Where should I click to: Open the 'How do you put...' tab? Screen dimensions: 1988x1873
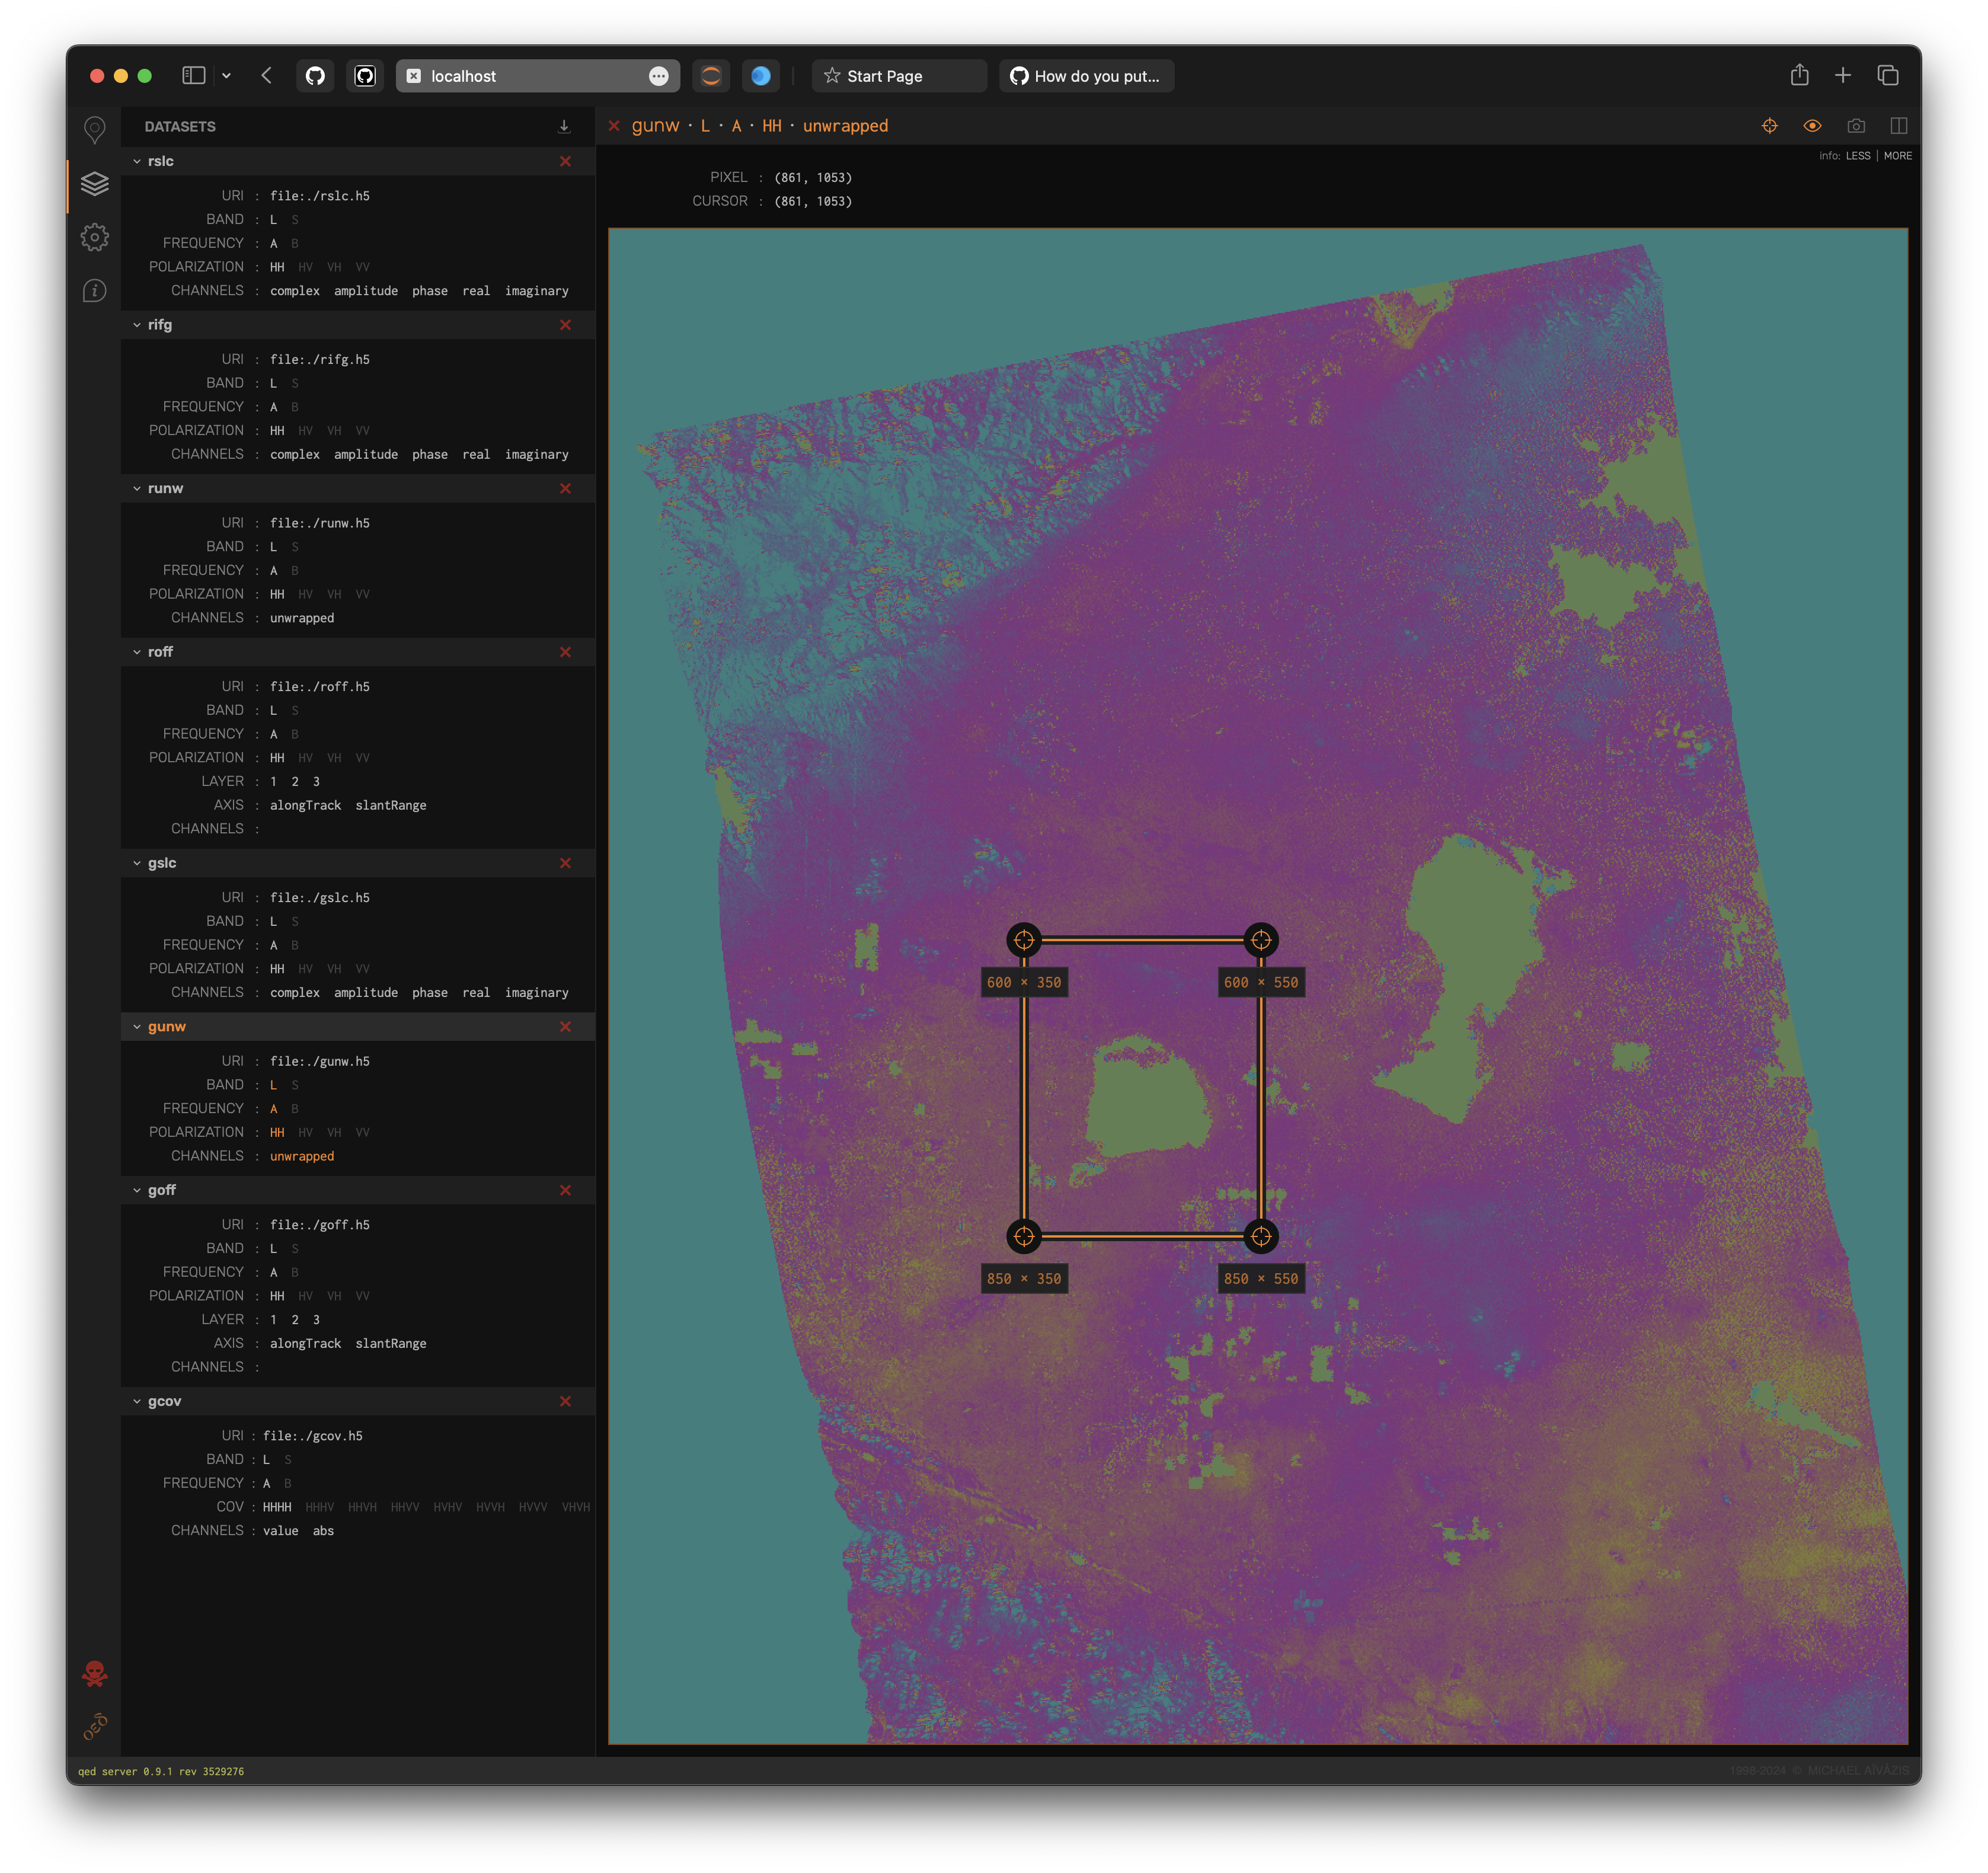tap(1086, 76)
